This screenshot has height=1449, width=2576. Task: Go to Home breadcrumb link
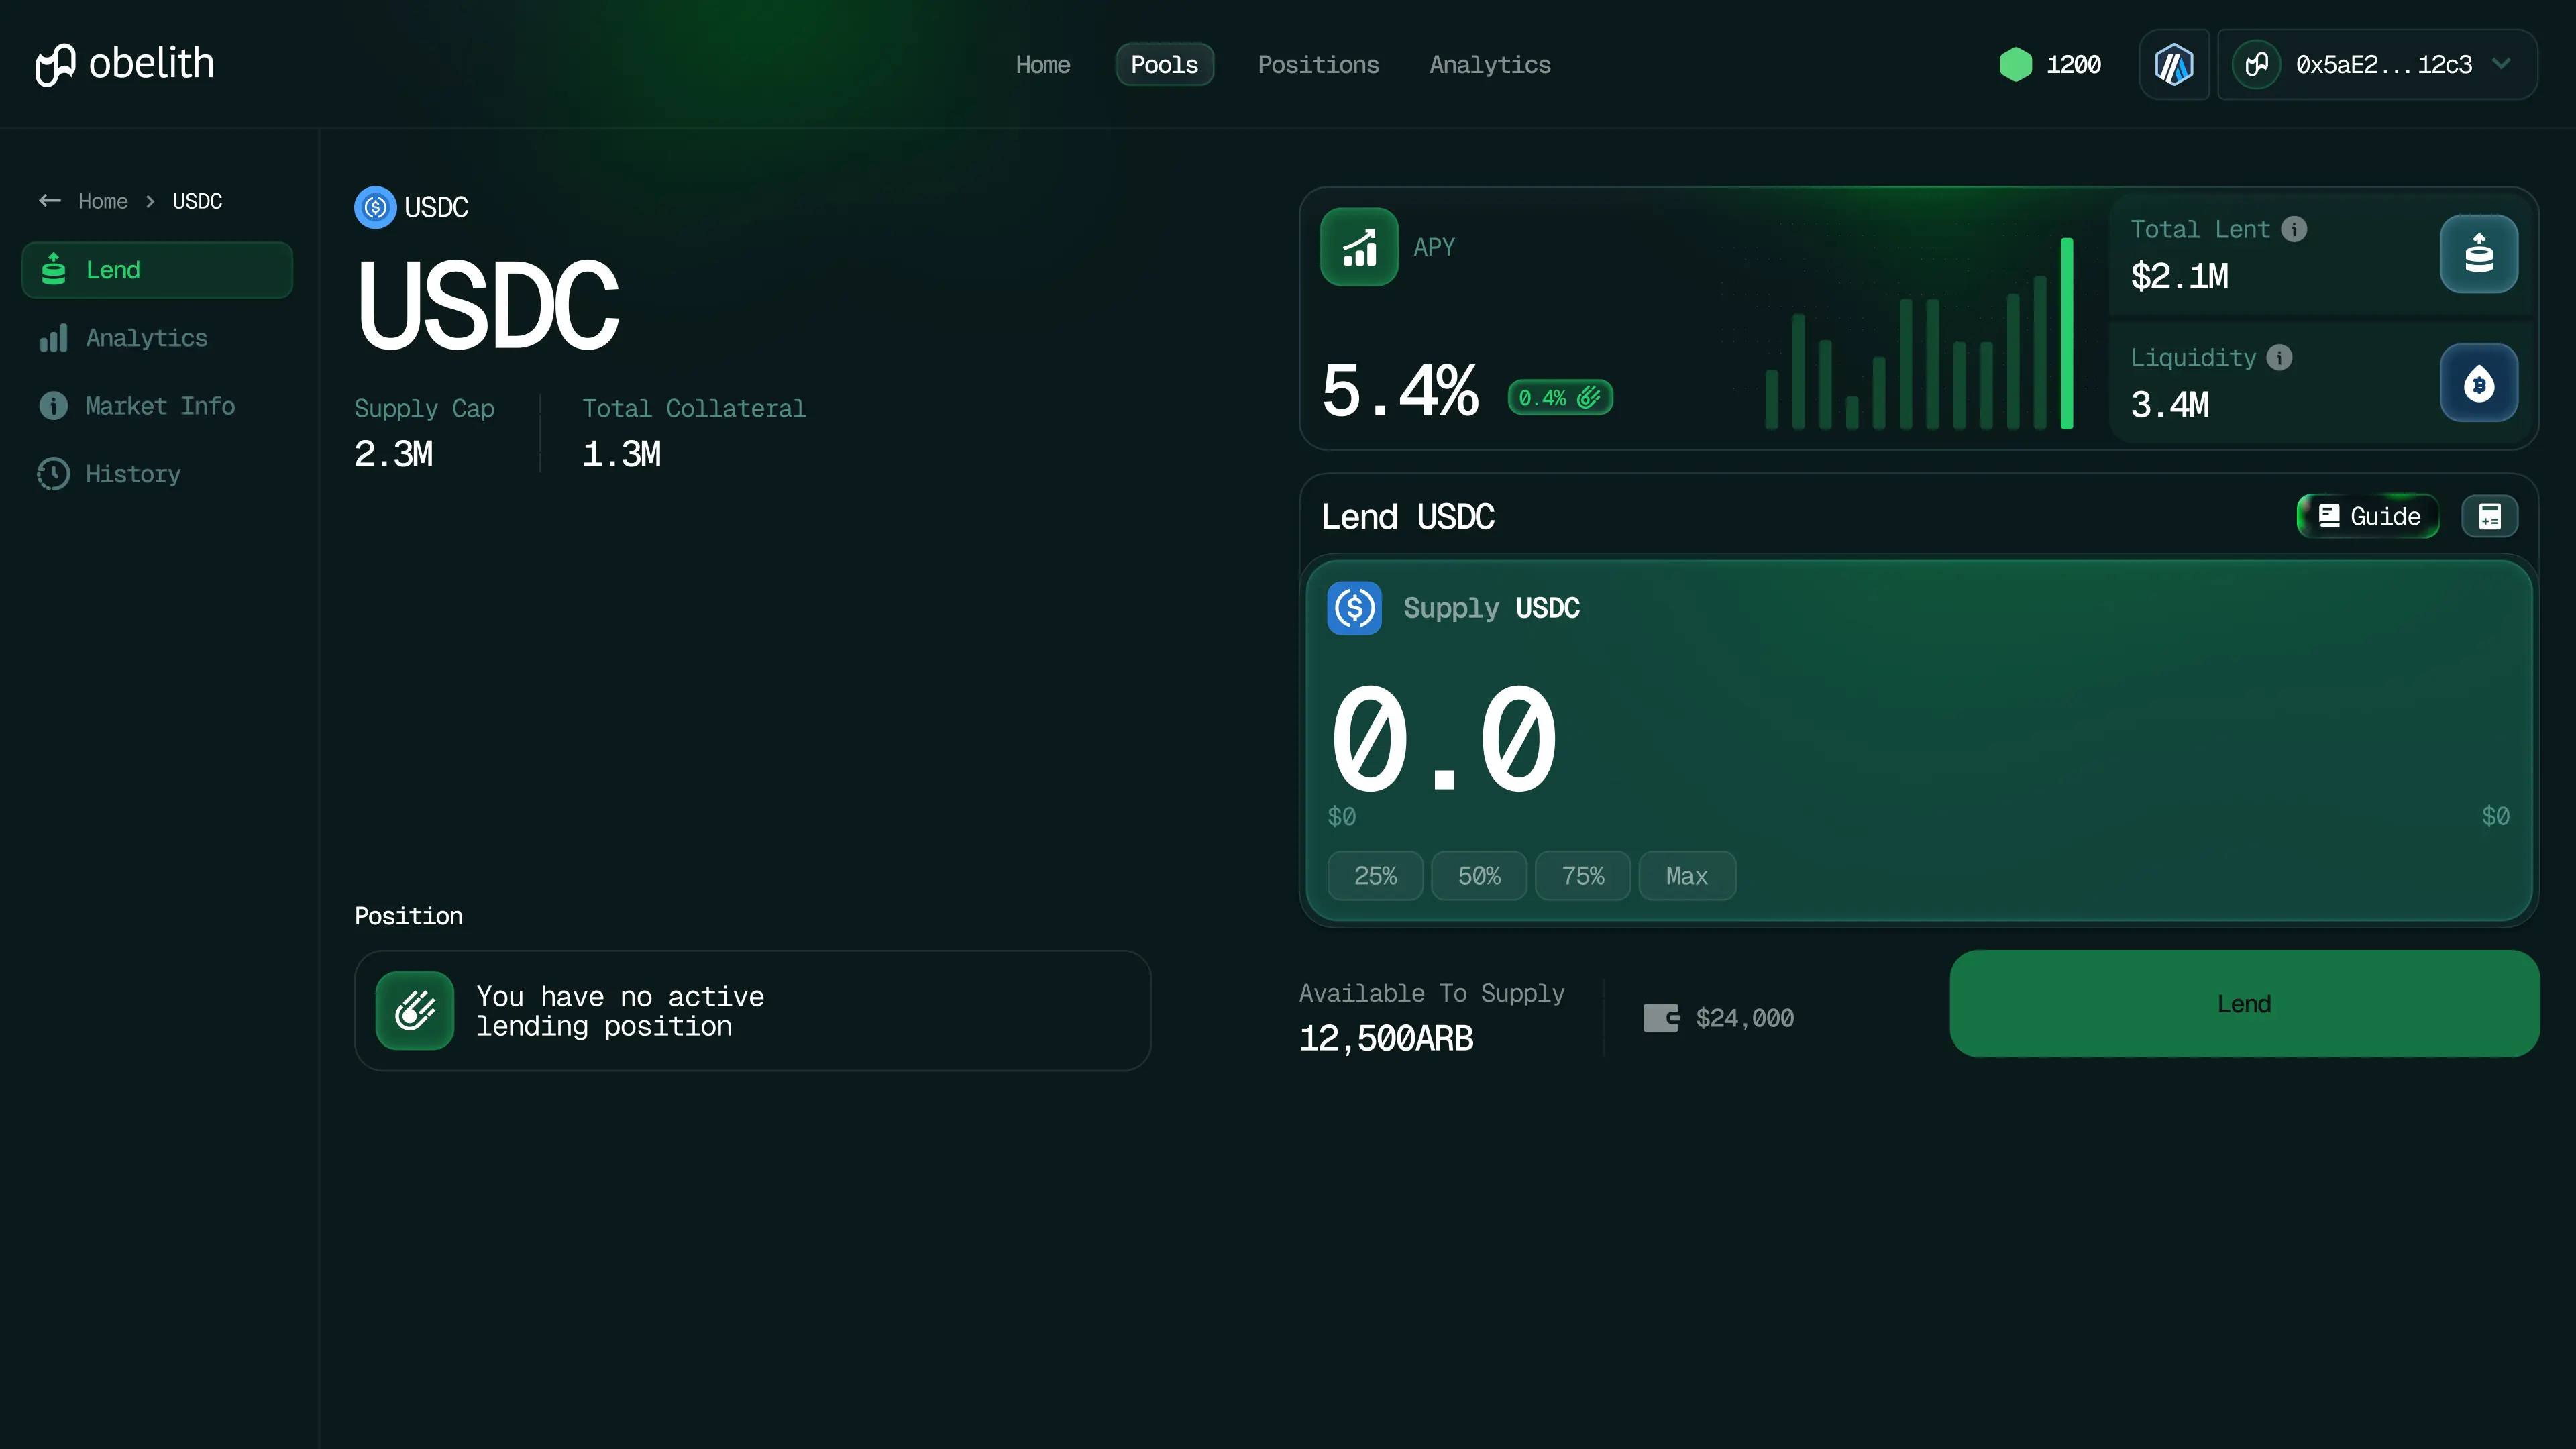103,201
